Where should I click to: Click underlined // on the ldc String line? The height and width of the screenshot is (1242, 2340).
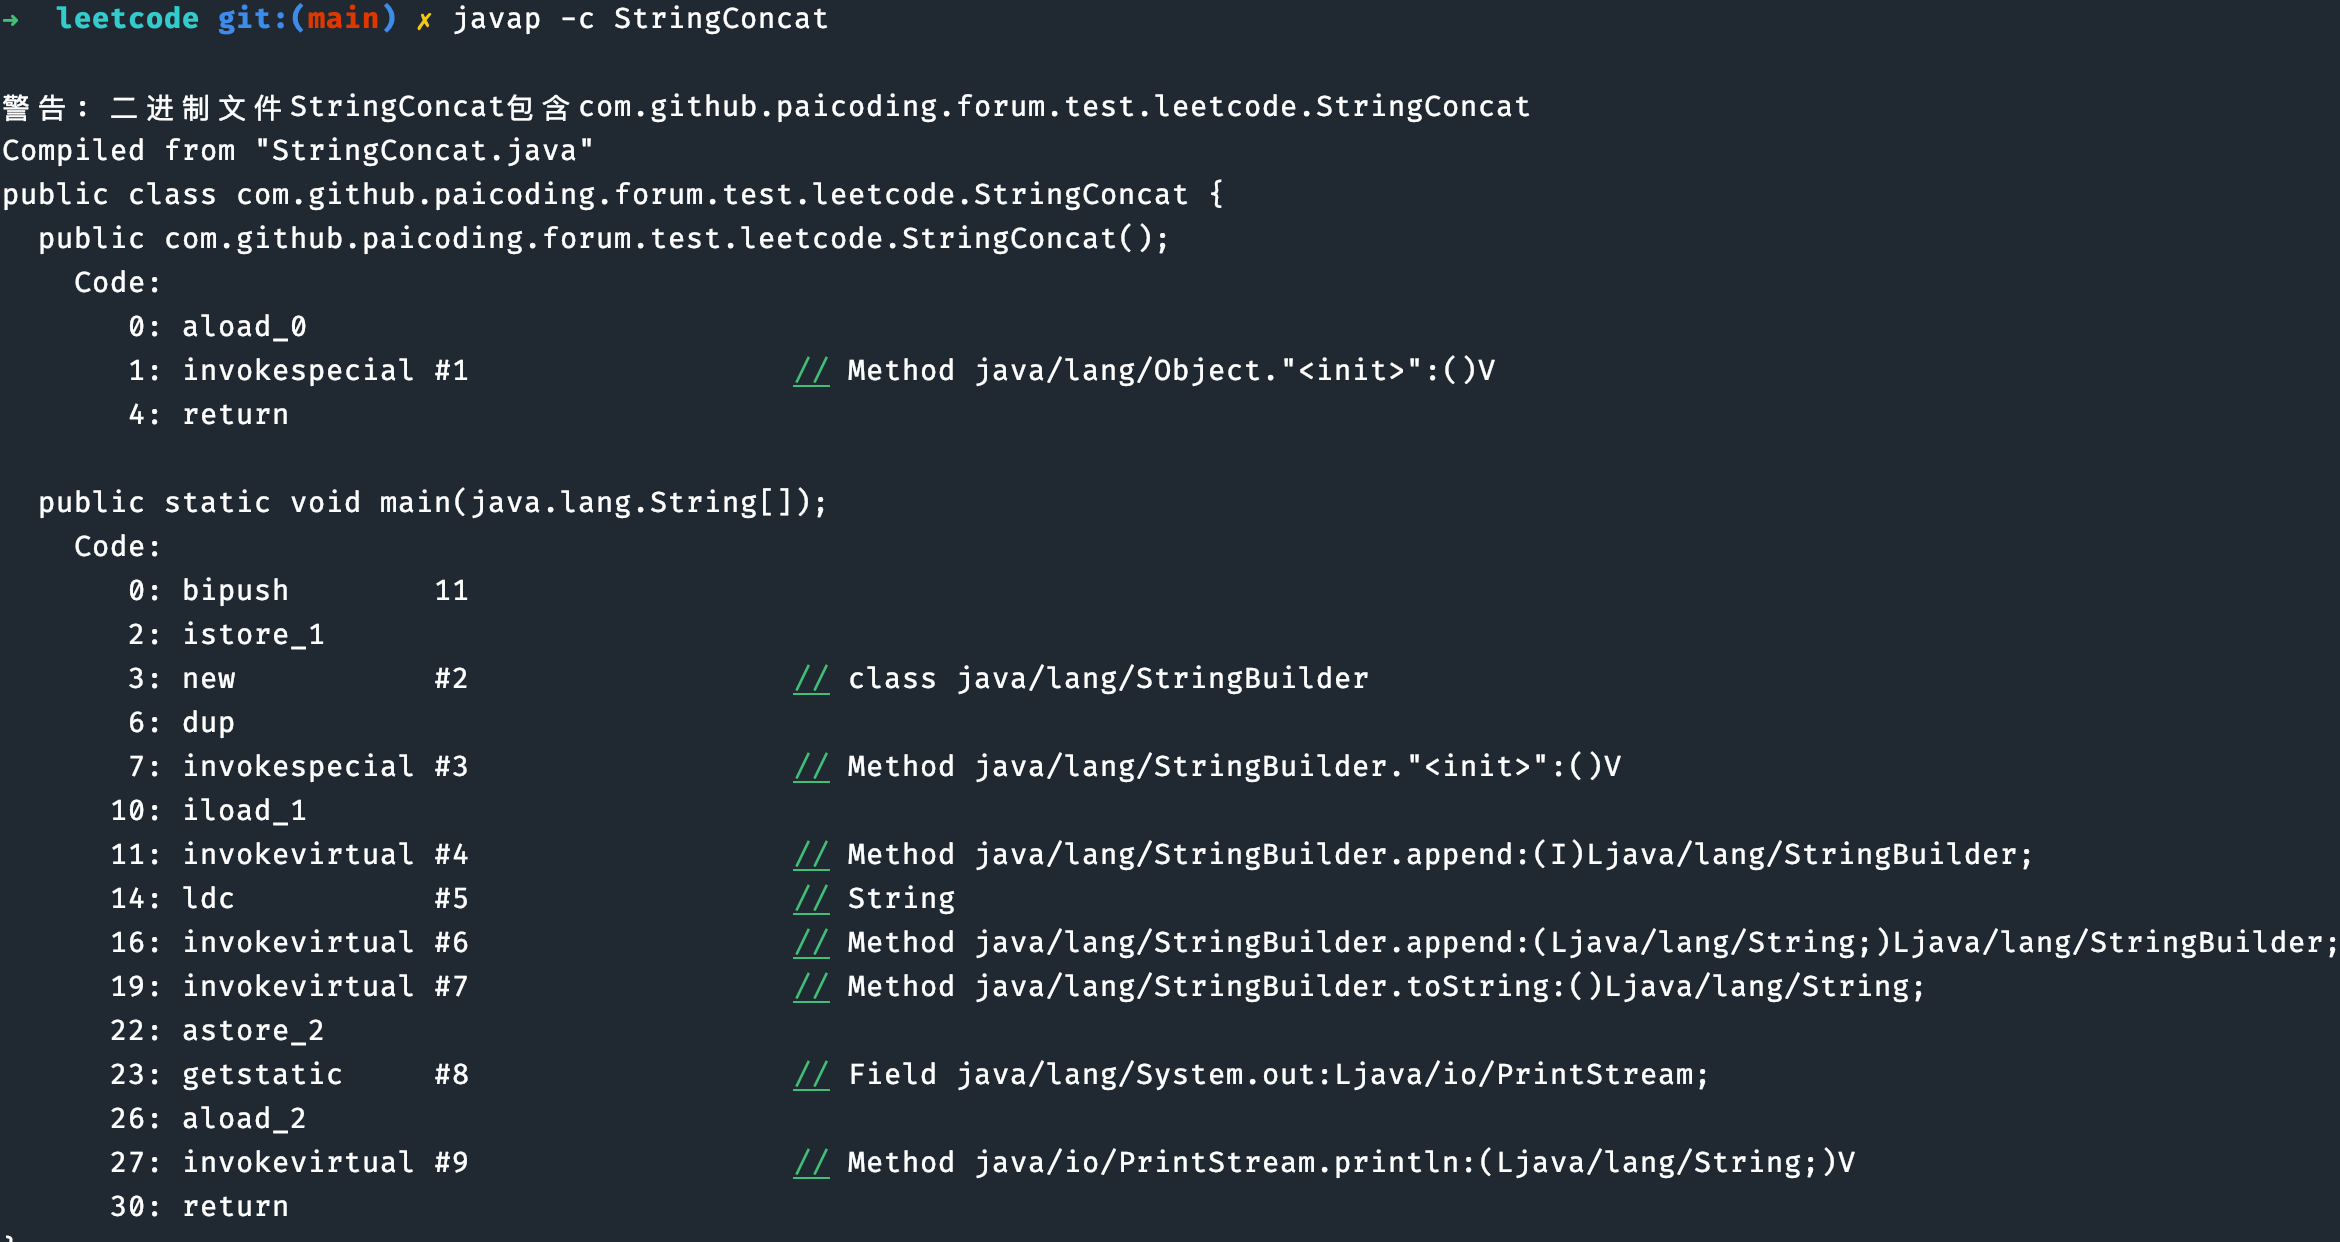811,899
